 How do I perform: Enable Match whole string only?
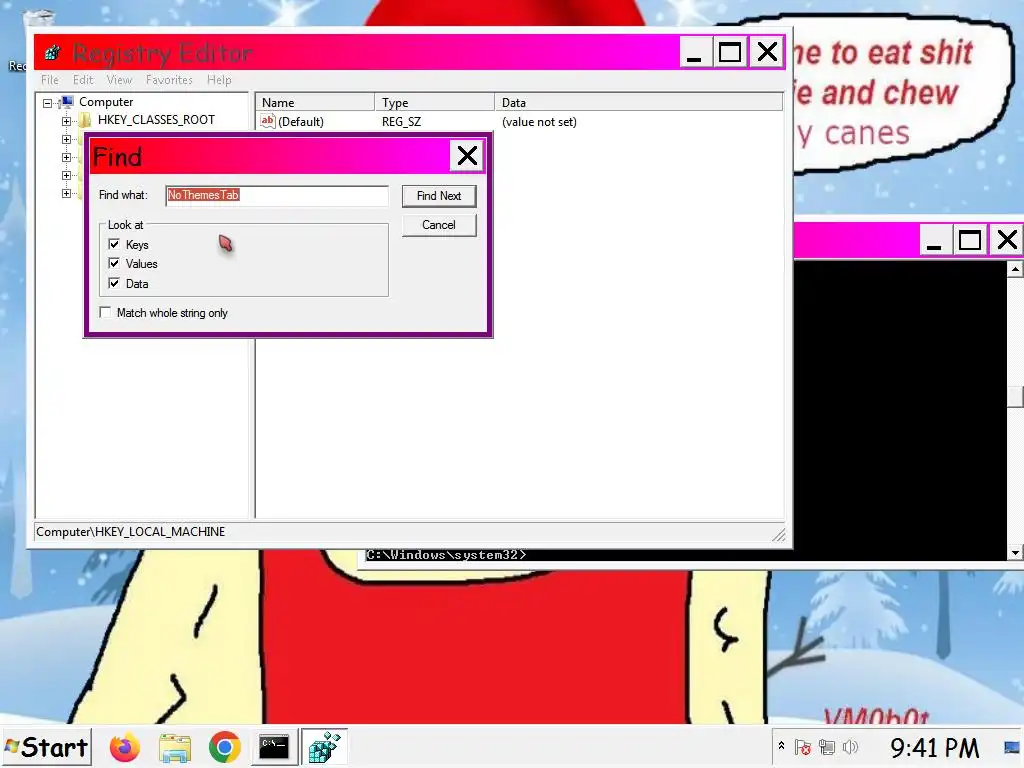click(x=105, y=312)
